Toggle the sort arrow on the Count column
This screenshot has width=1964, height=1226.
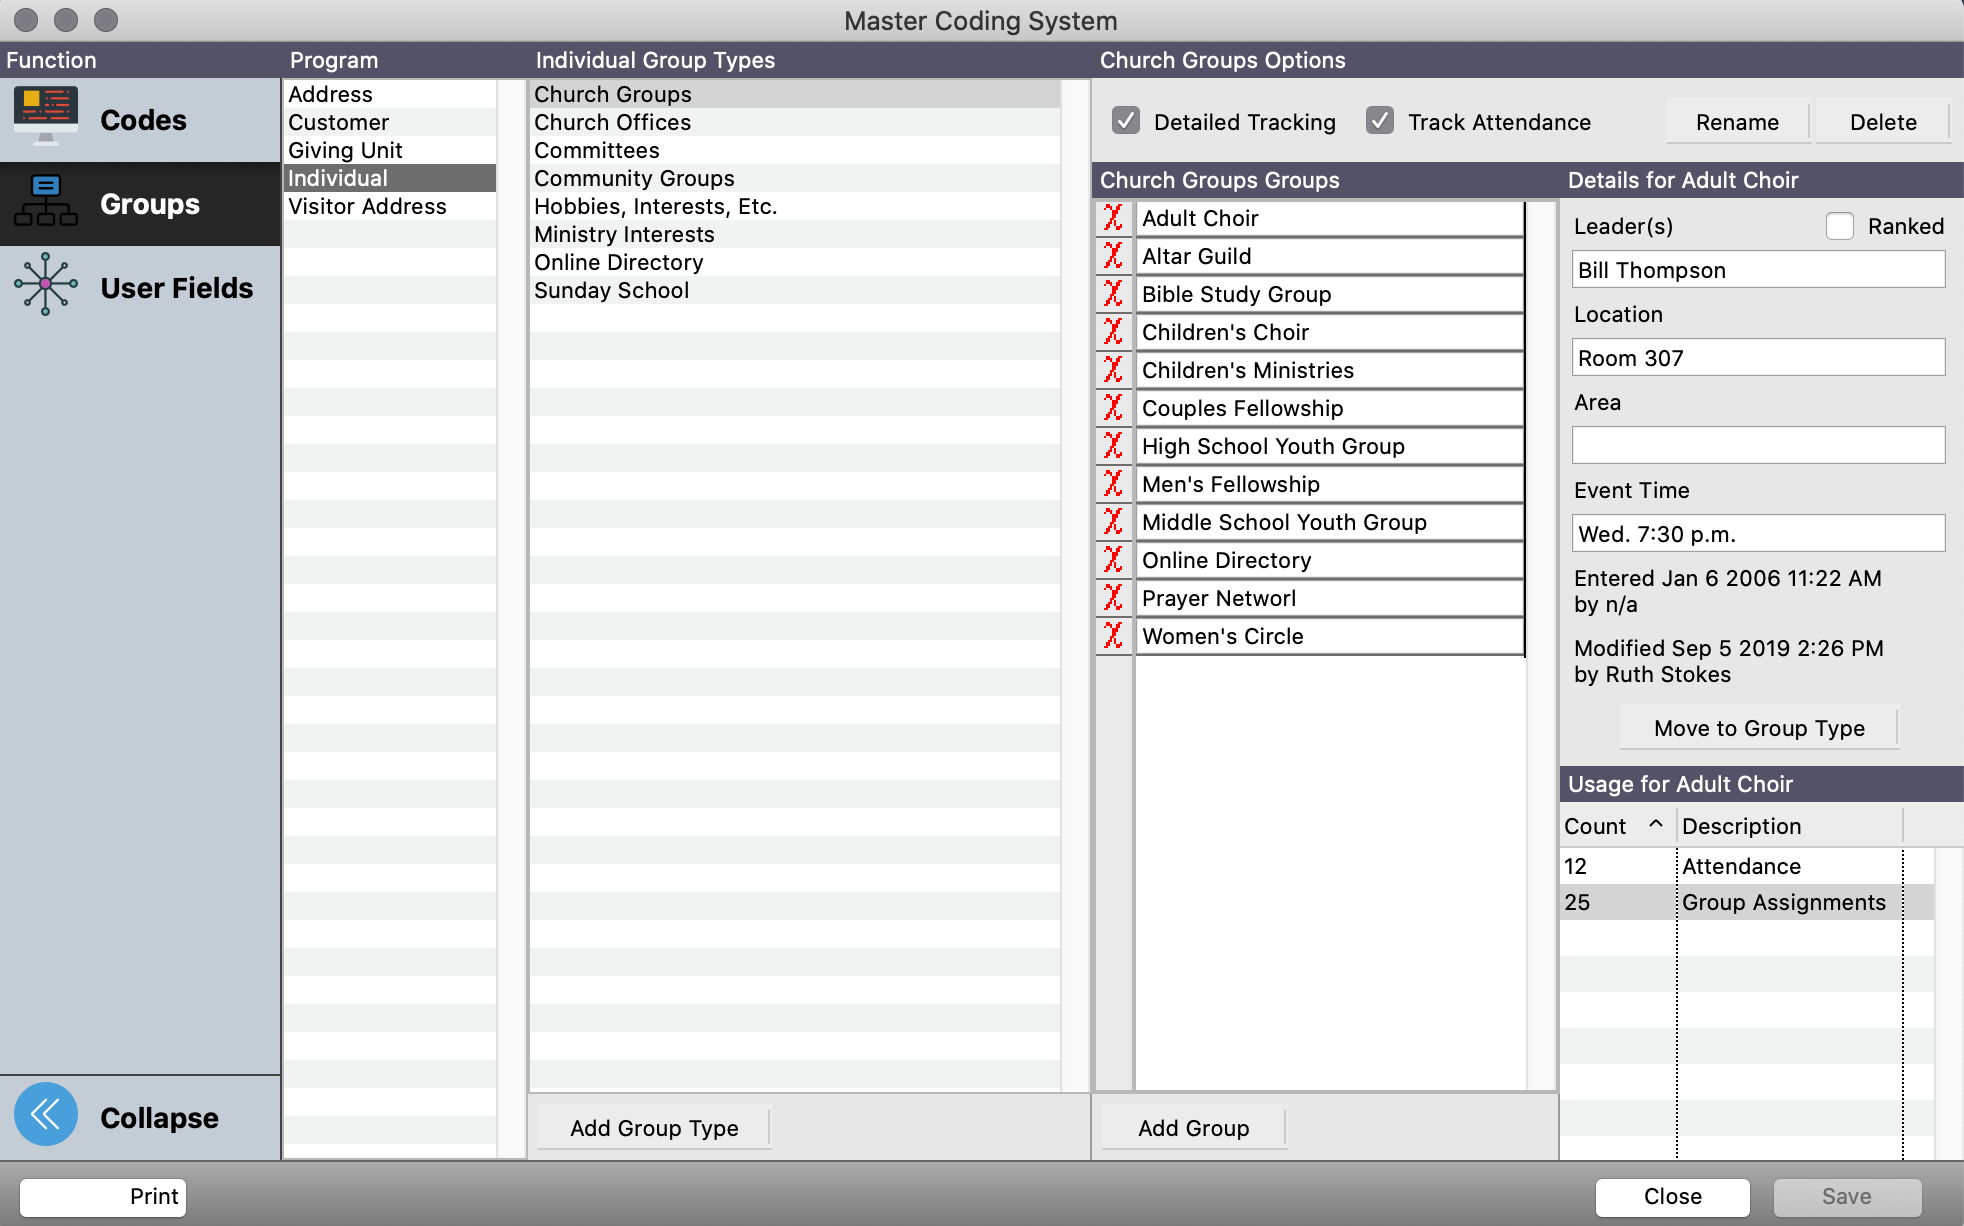coord(1655,825)
